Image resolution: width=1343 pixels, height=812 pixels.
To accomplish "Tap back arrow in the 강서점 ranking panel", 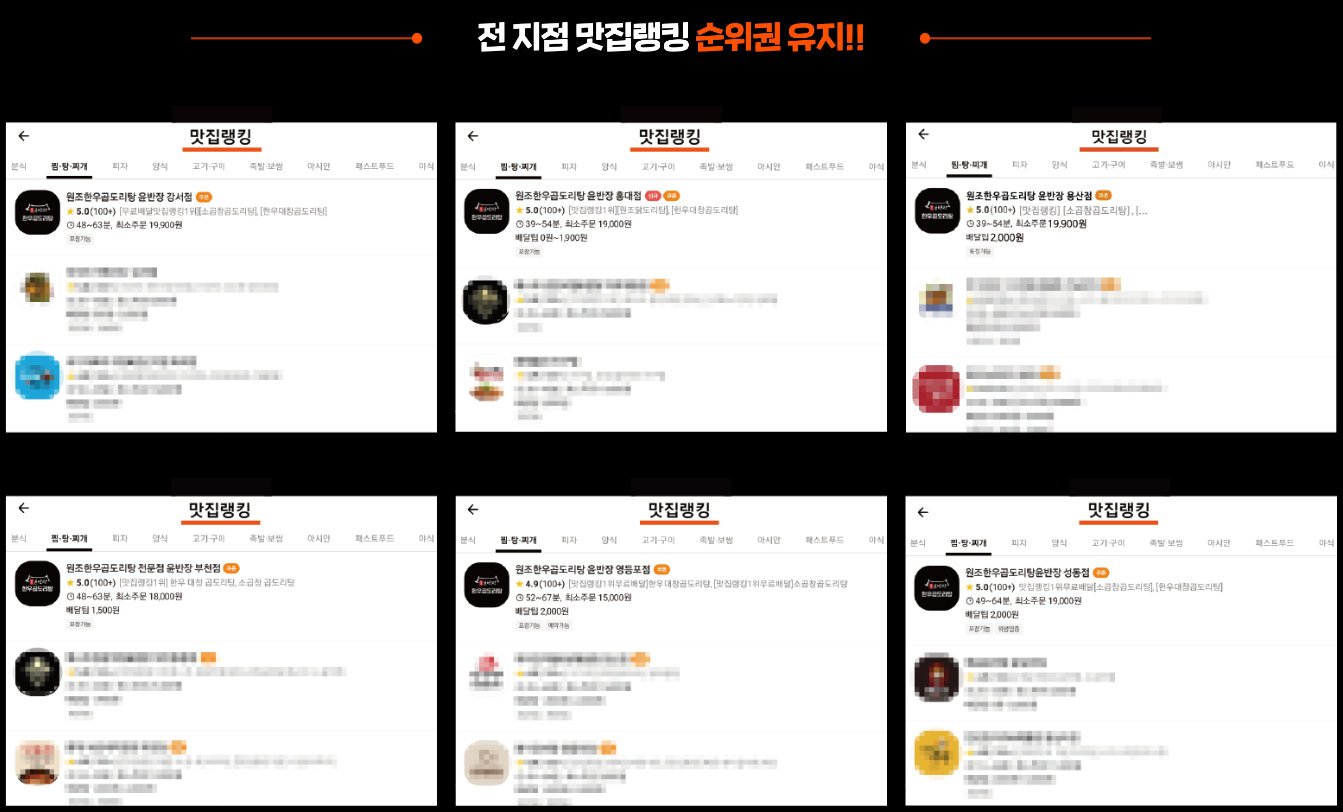I will tap(24, 136).
